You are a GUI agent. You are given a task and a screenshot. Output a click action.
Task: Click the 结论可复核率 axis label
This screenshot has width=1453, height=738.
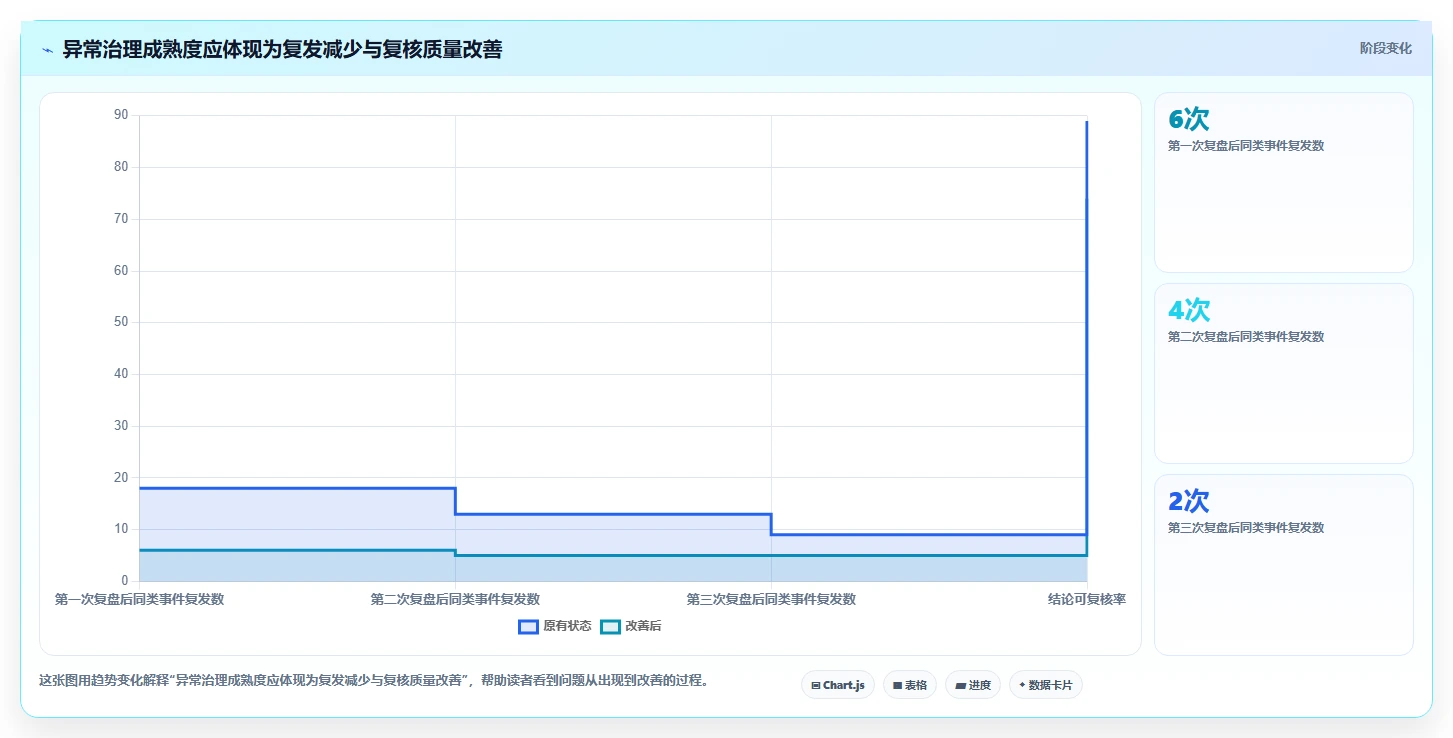point(1087,599)
